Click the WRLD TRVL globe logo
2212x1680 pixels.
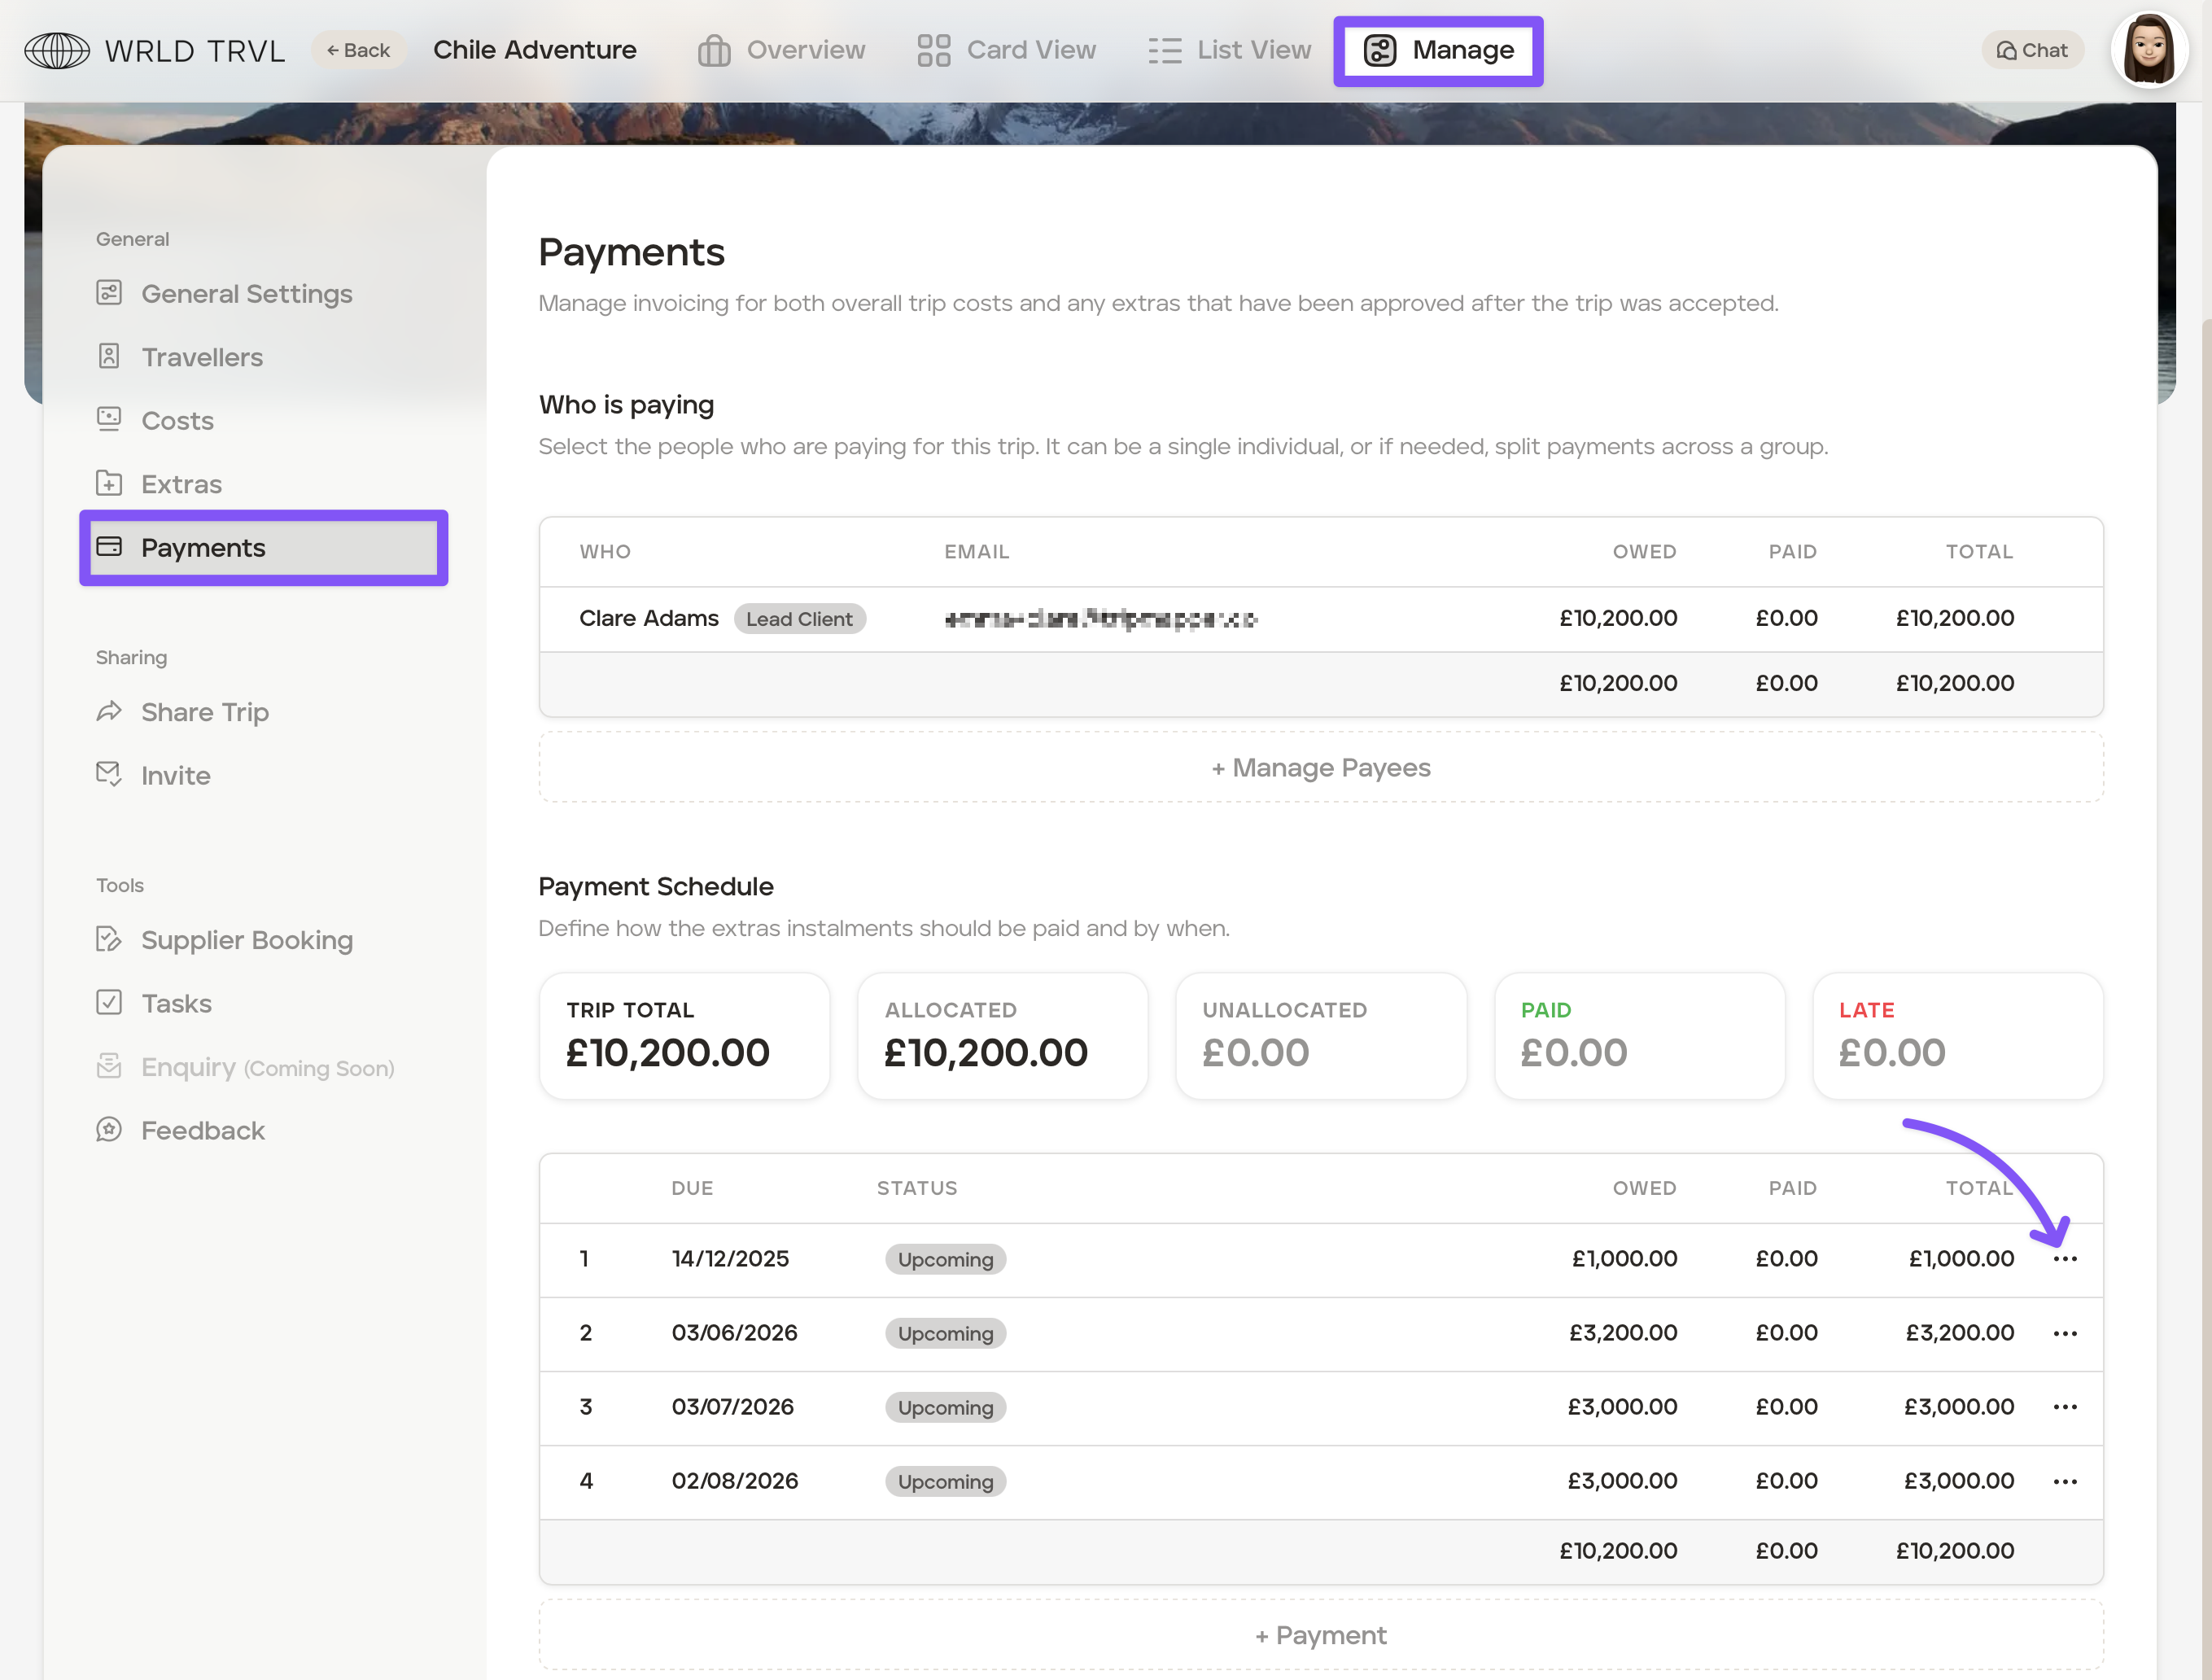pyautogui.click(x=57, y=50)
